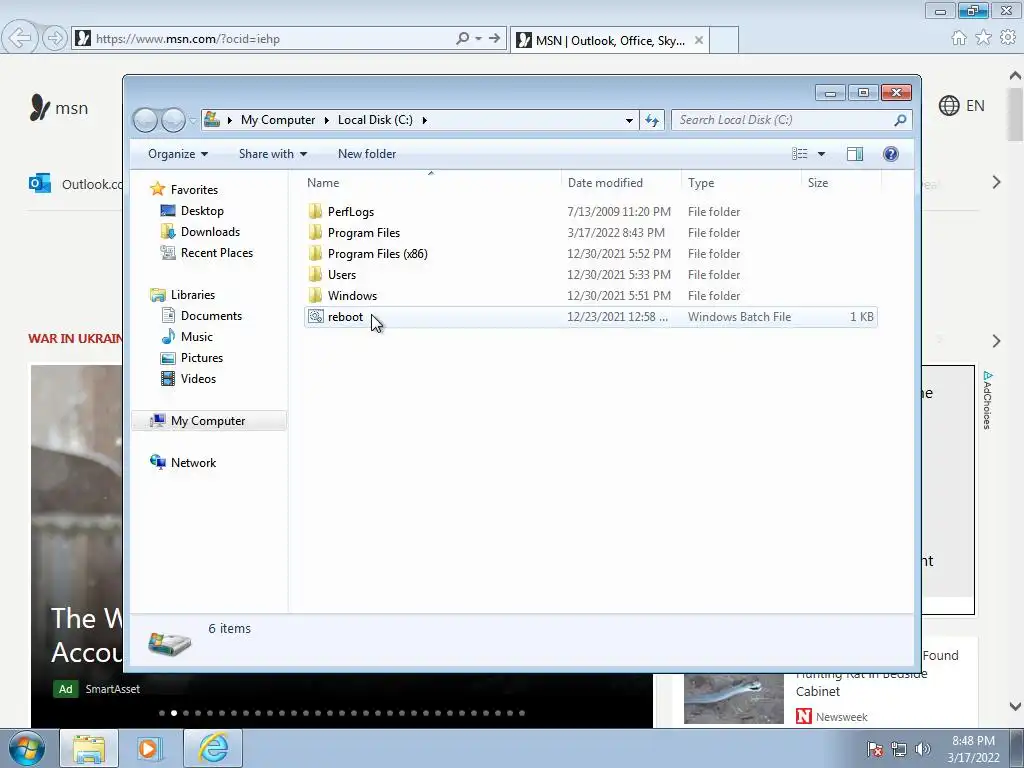Open a new blank browser tab
The width and height of the screenshot is (1024, 768).
pos(724,40)
